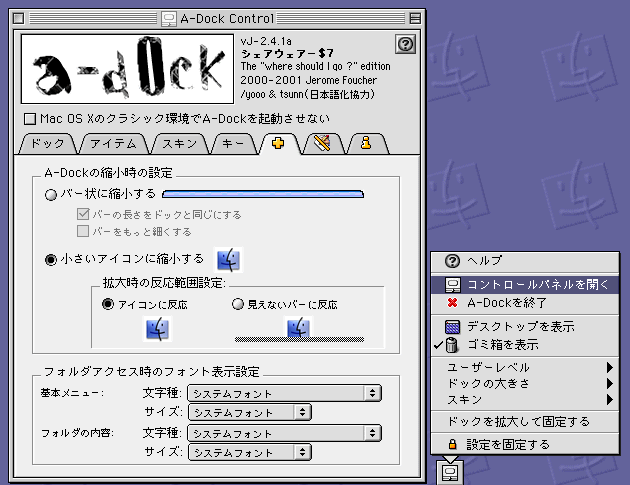Choose コントロールパネルを開く menu item

[525, 284]
